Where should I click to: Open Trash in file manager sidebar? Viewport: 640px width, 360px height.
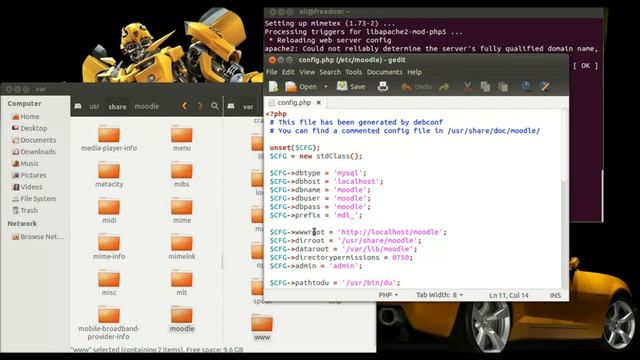click(x=25, y=210)
